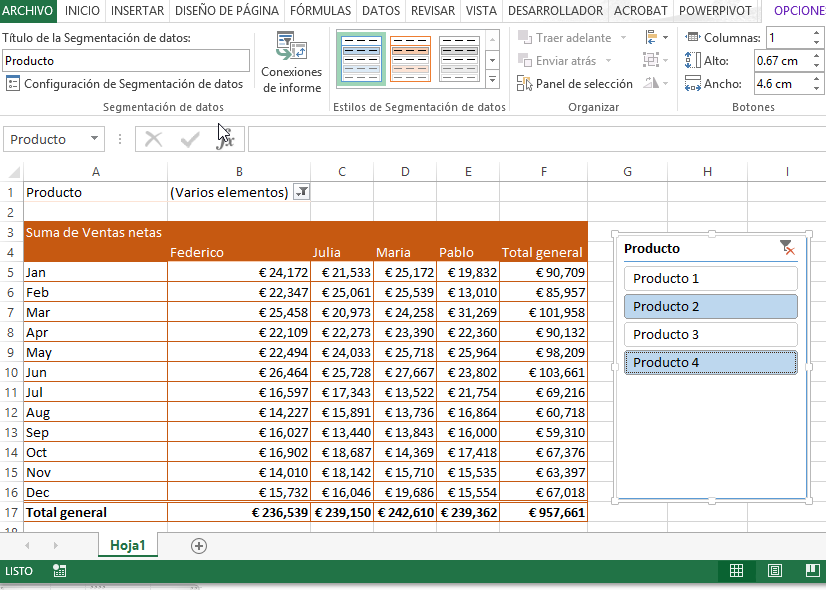Click the macro recording icon in status bar
The height and width of the screenshot is (590, 826).
click(x=58, y=570)
